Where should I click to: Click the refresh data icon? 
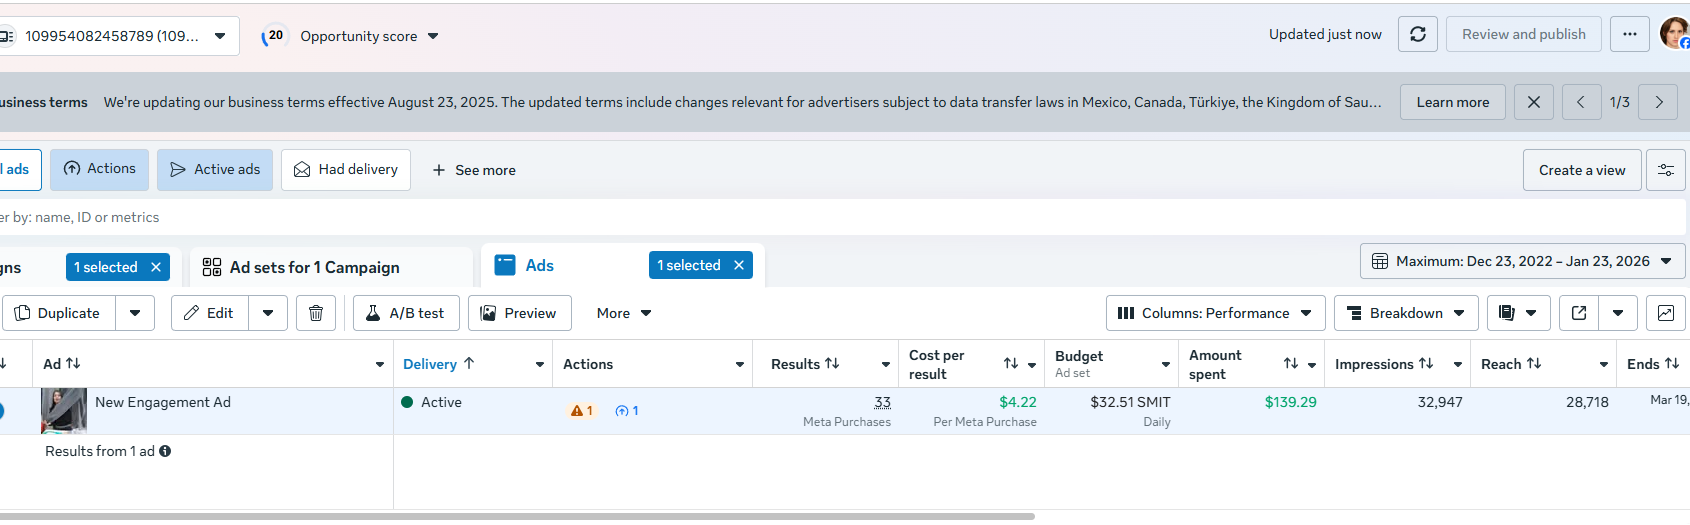pos(1417,34)
